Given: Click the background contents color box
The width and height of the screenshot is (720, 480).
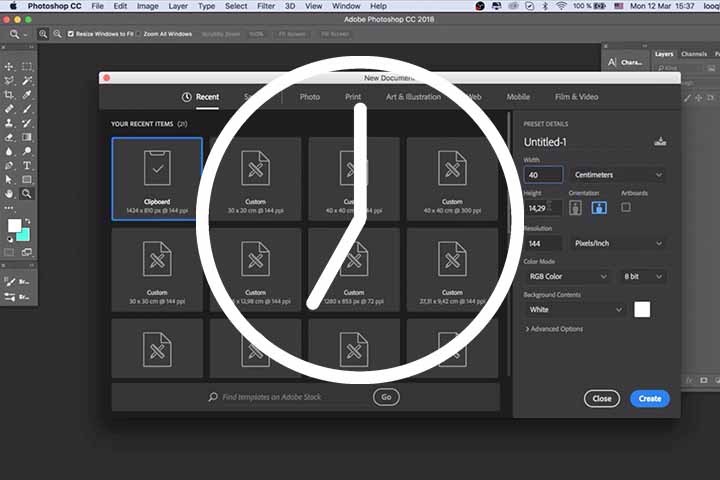Looking at the screenshot, I should [642, 310].
